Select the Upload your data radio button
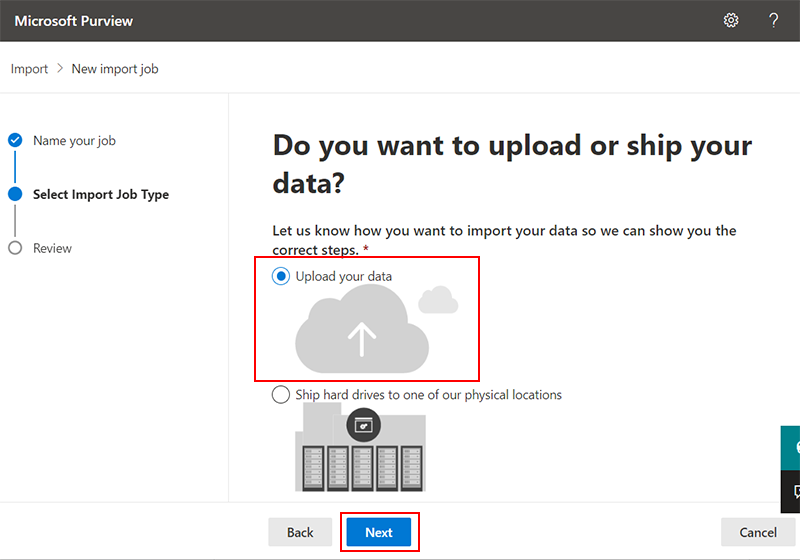This screenshot has width=800, height=560. 281,276
